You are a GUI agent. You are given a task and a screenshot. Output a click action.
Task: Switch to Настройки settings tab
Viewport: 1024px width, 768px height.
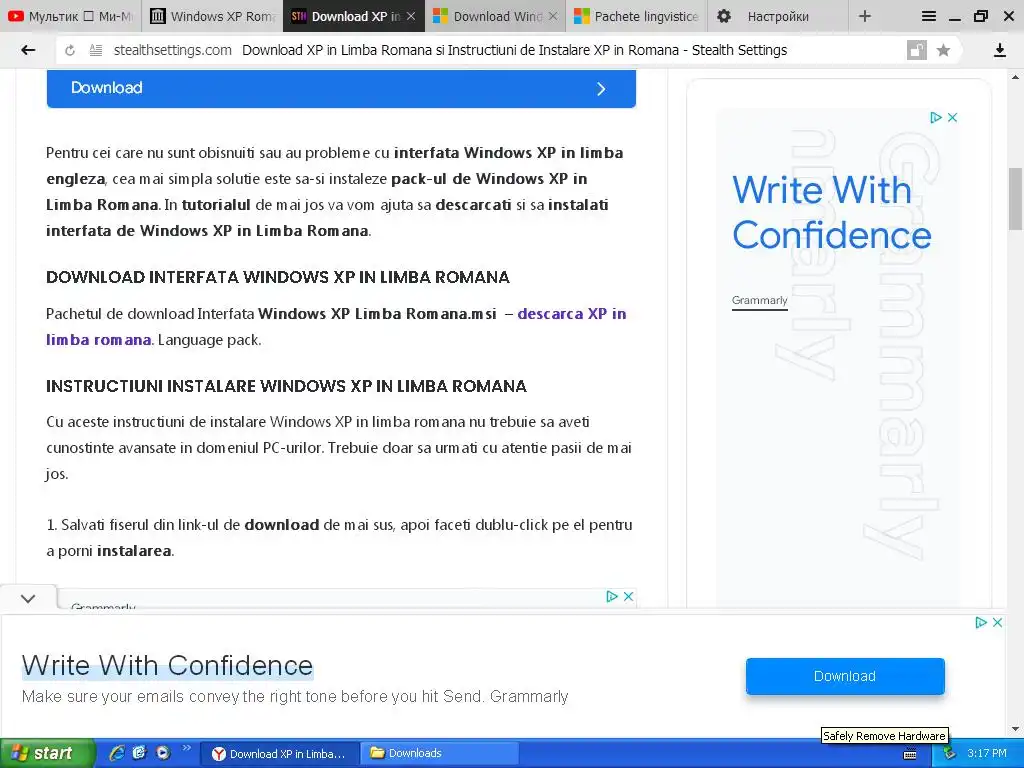click(x=778, y=16)
